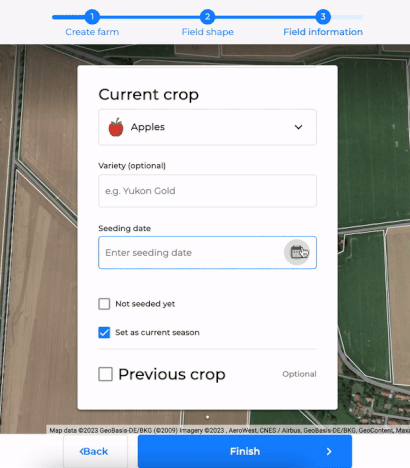Click the red apple crop icon
The width and height of the screenshot is (410, 468).
pyautogui.click(x=116, y=127)
